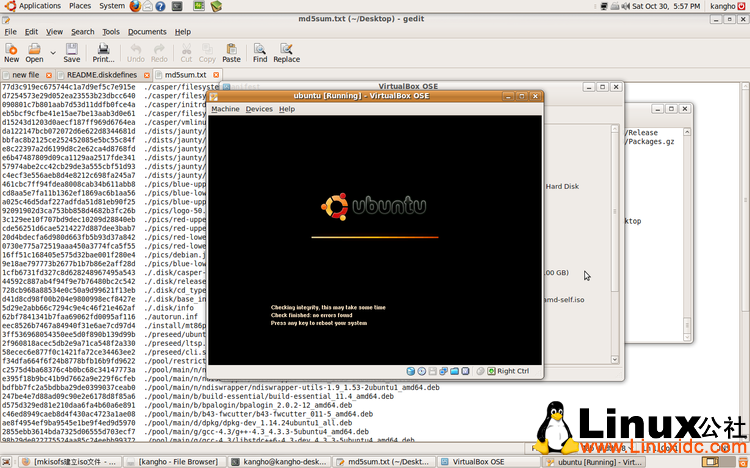Close the 'new file' tab
This screenshot has height=468, width=750.
click(x=49, y=75)
